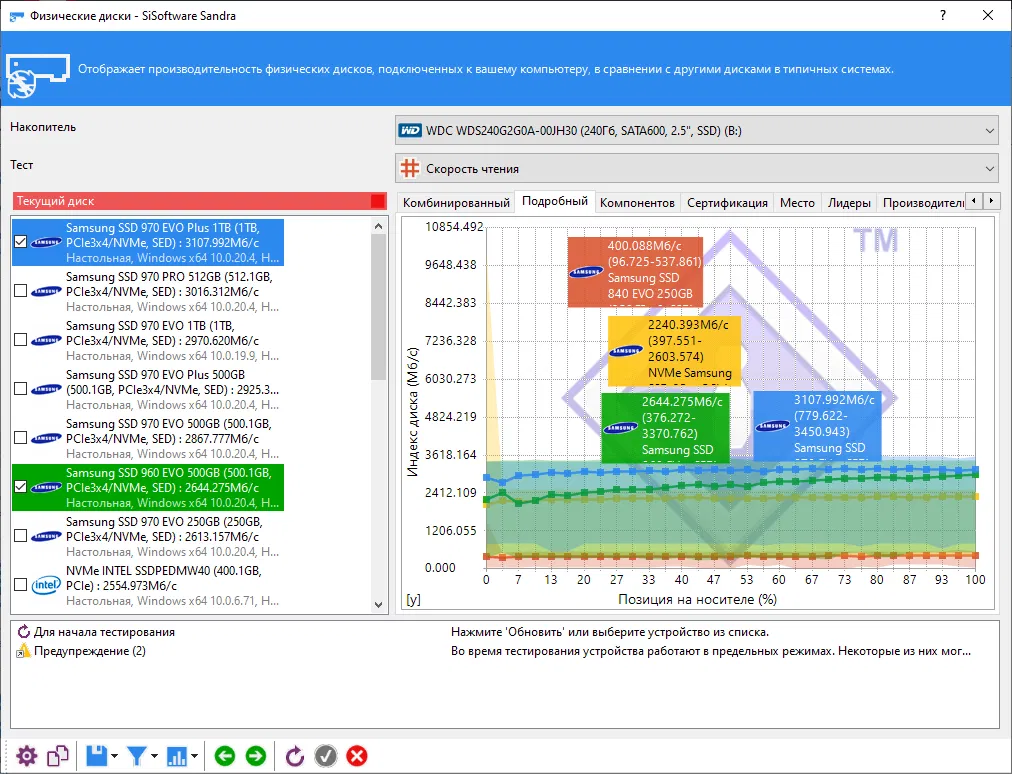This screenshot has width=1012, height=774.
Task: Open the Лидеры tab
Action: point(849,203)
